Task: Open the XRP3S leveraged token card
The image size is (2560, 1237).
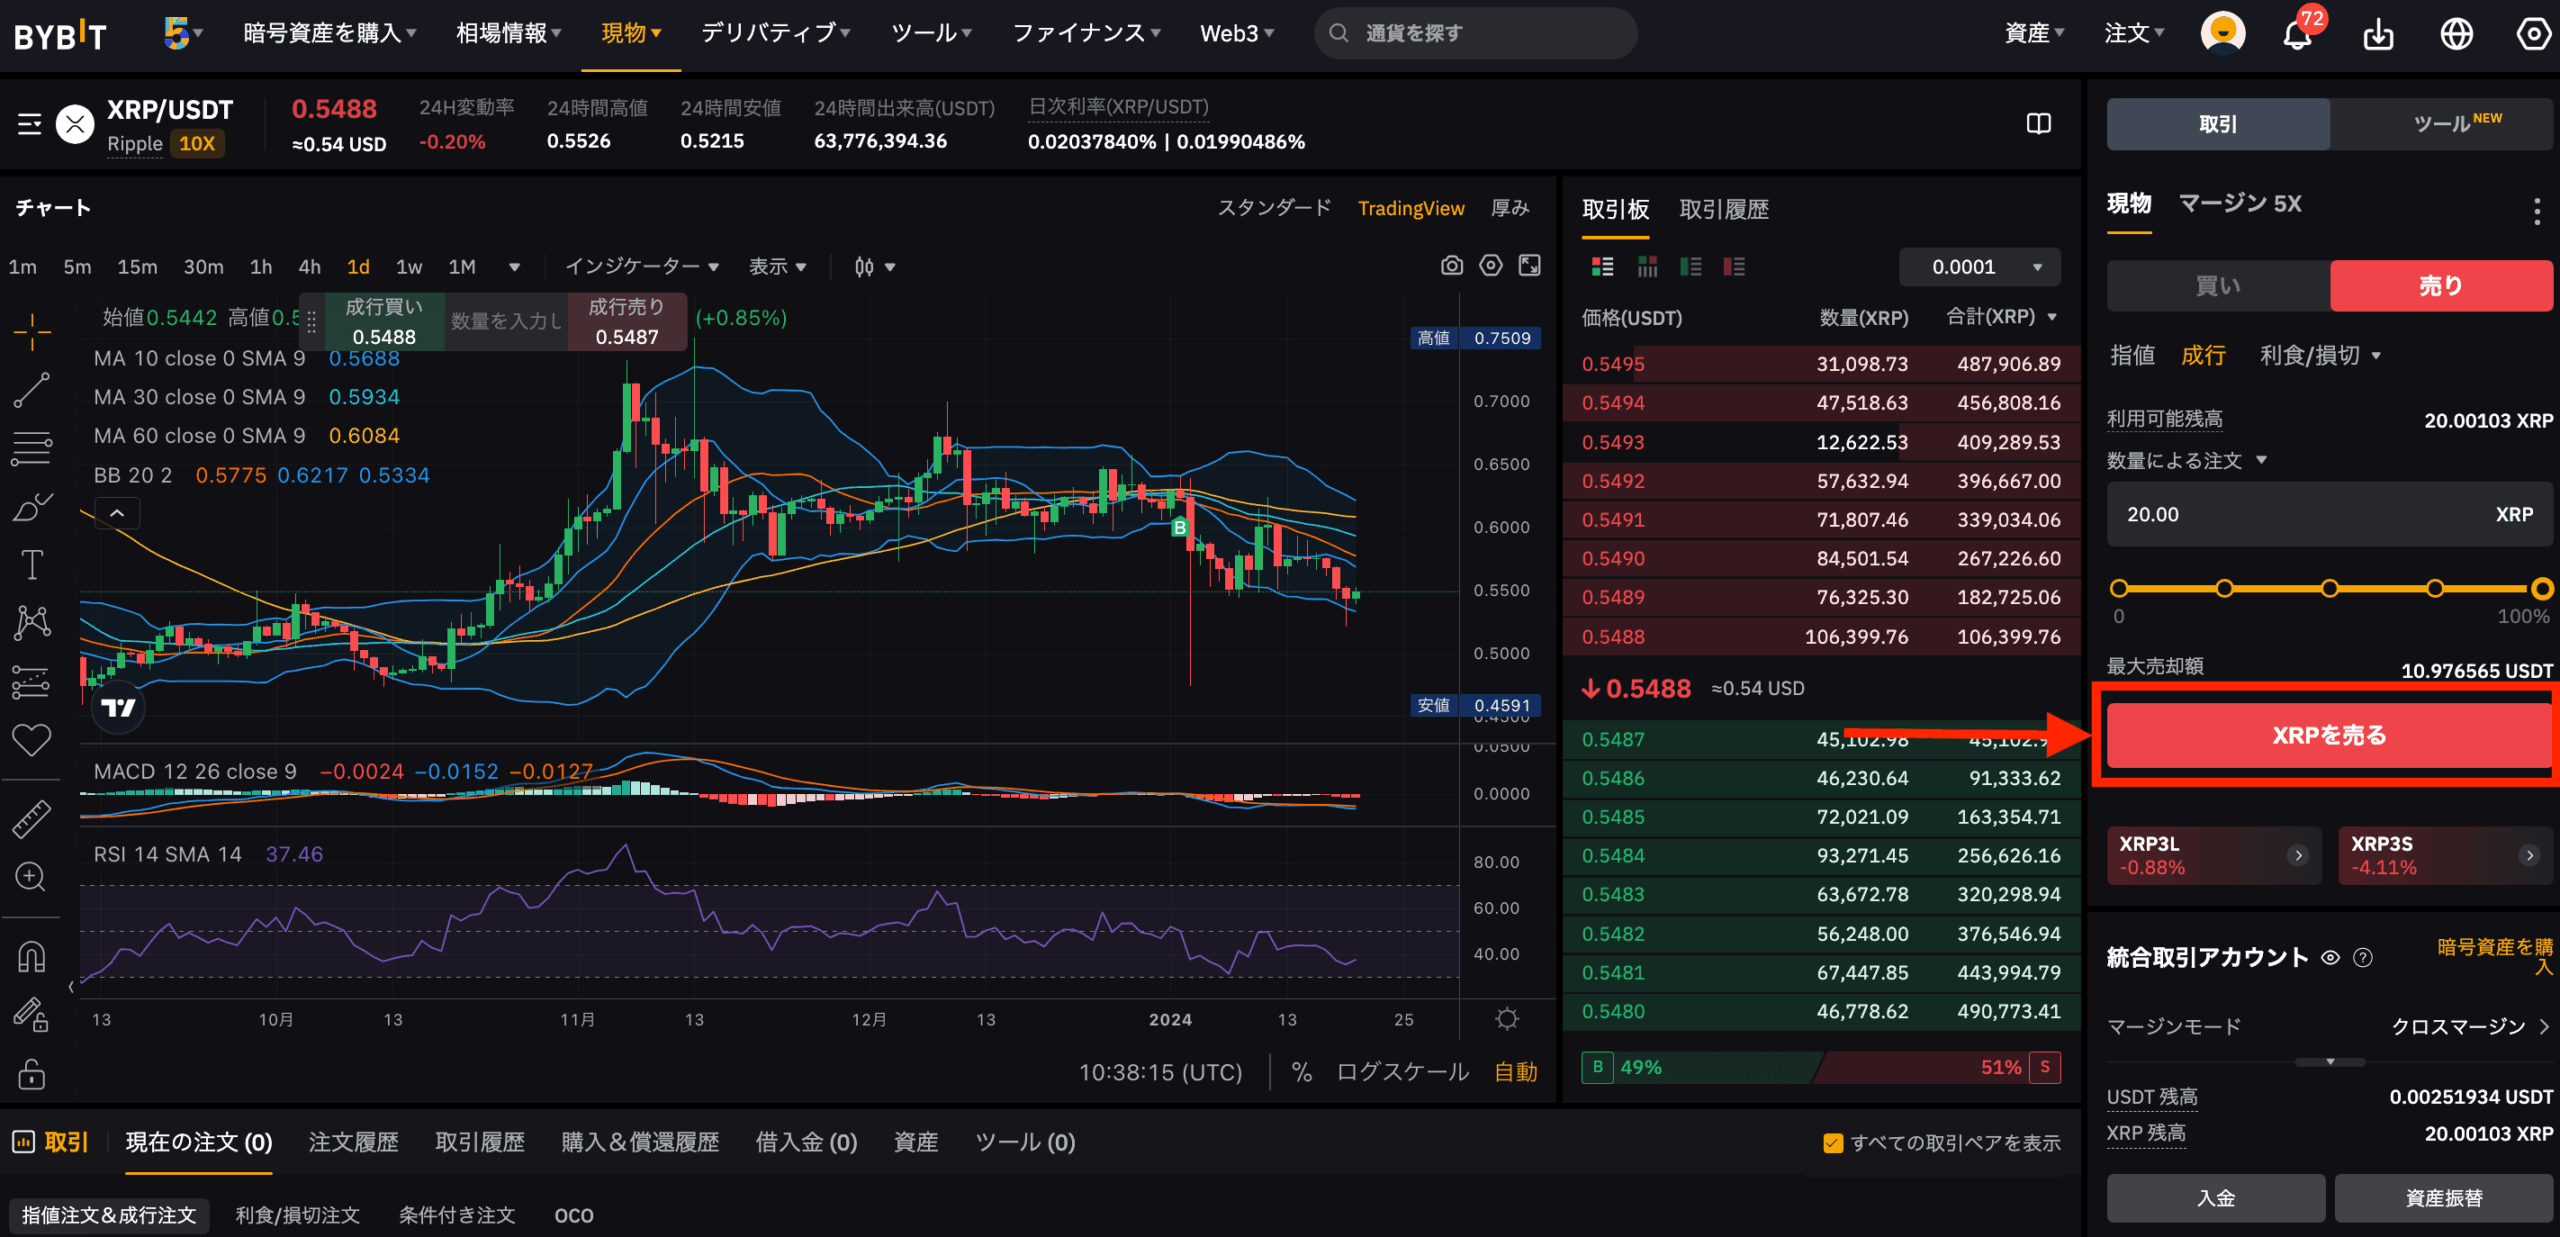Action: click(x=2445, y=855)
